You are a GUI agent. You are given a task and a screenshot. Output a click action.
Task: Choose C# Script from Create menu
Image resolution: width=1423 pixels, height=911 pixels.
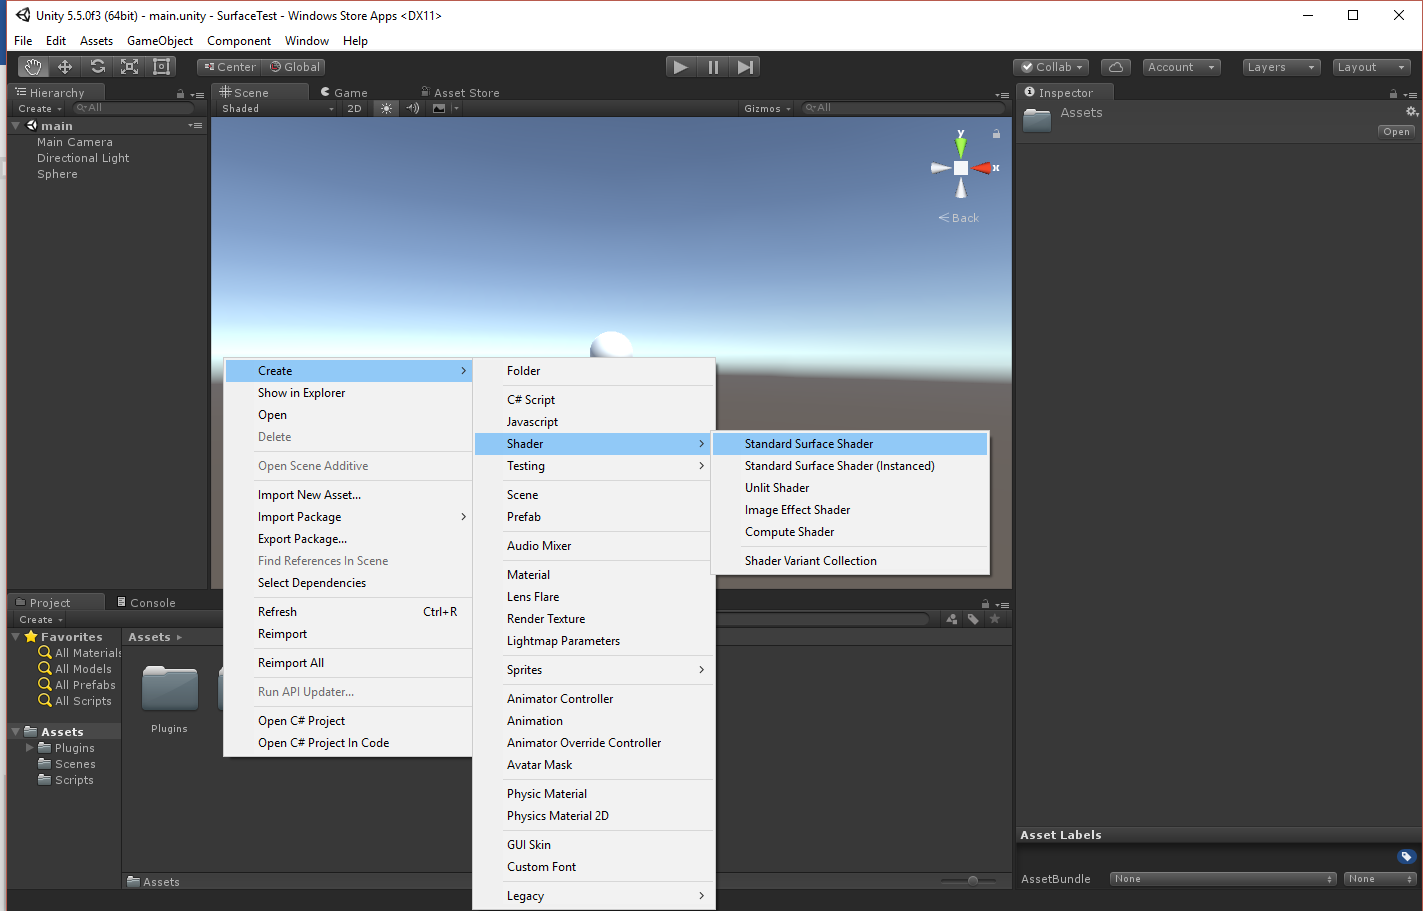pos(594,400)
